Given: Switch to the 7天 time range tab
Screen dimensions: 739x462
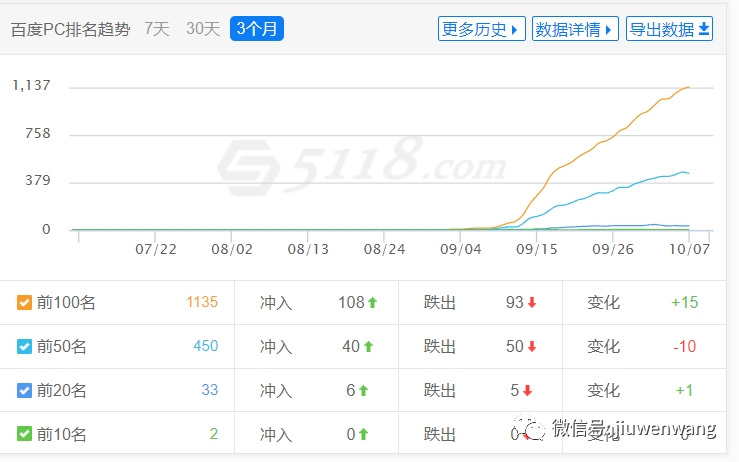Looking at the screenshot, I should pos(156,29).
